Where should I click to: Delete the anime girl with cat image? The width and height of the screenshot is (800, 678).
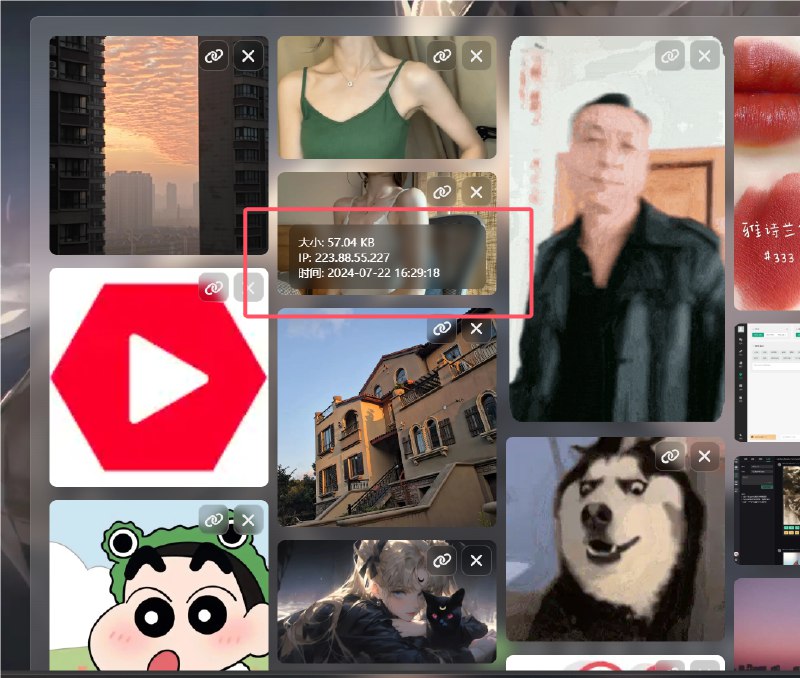475,560
